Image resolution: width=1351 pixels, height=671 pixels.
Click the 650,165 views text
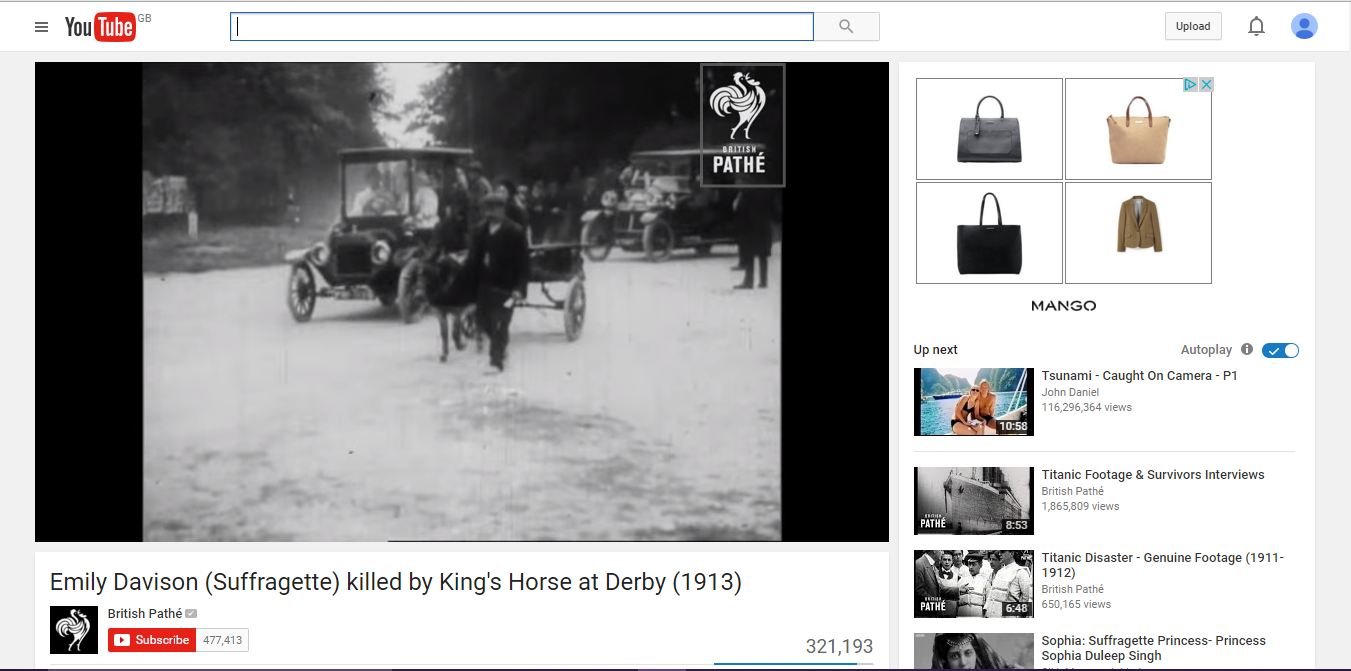click(1076, 604)
